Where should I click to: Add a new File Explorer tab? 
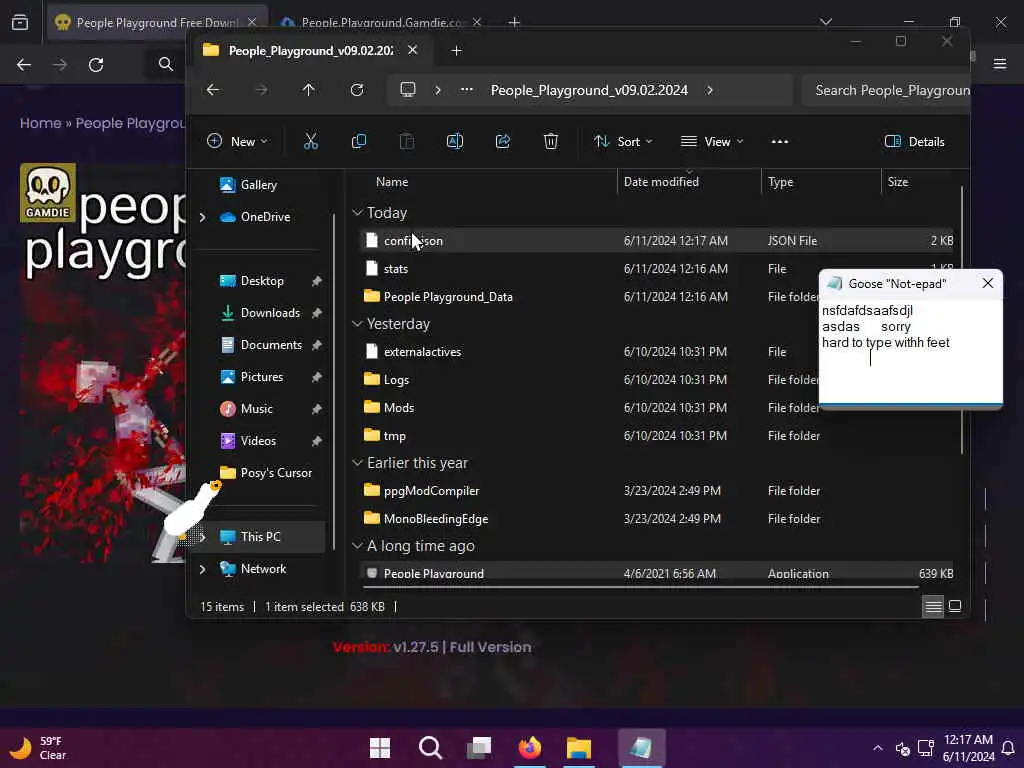(x=456, y=50)
